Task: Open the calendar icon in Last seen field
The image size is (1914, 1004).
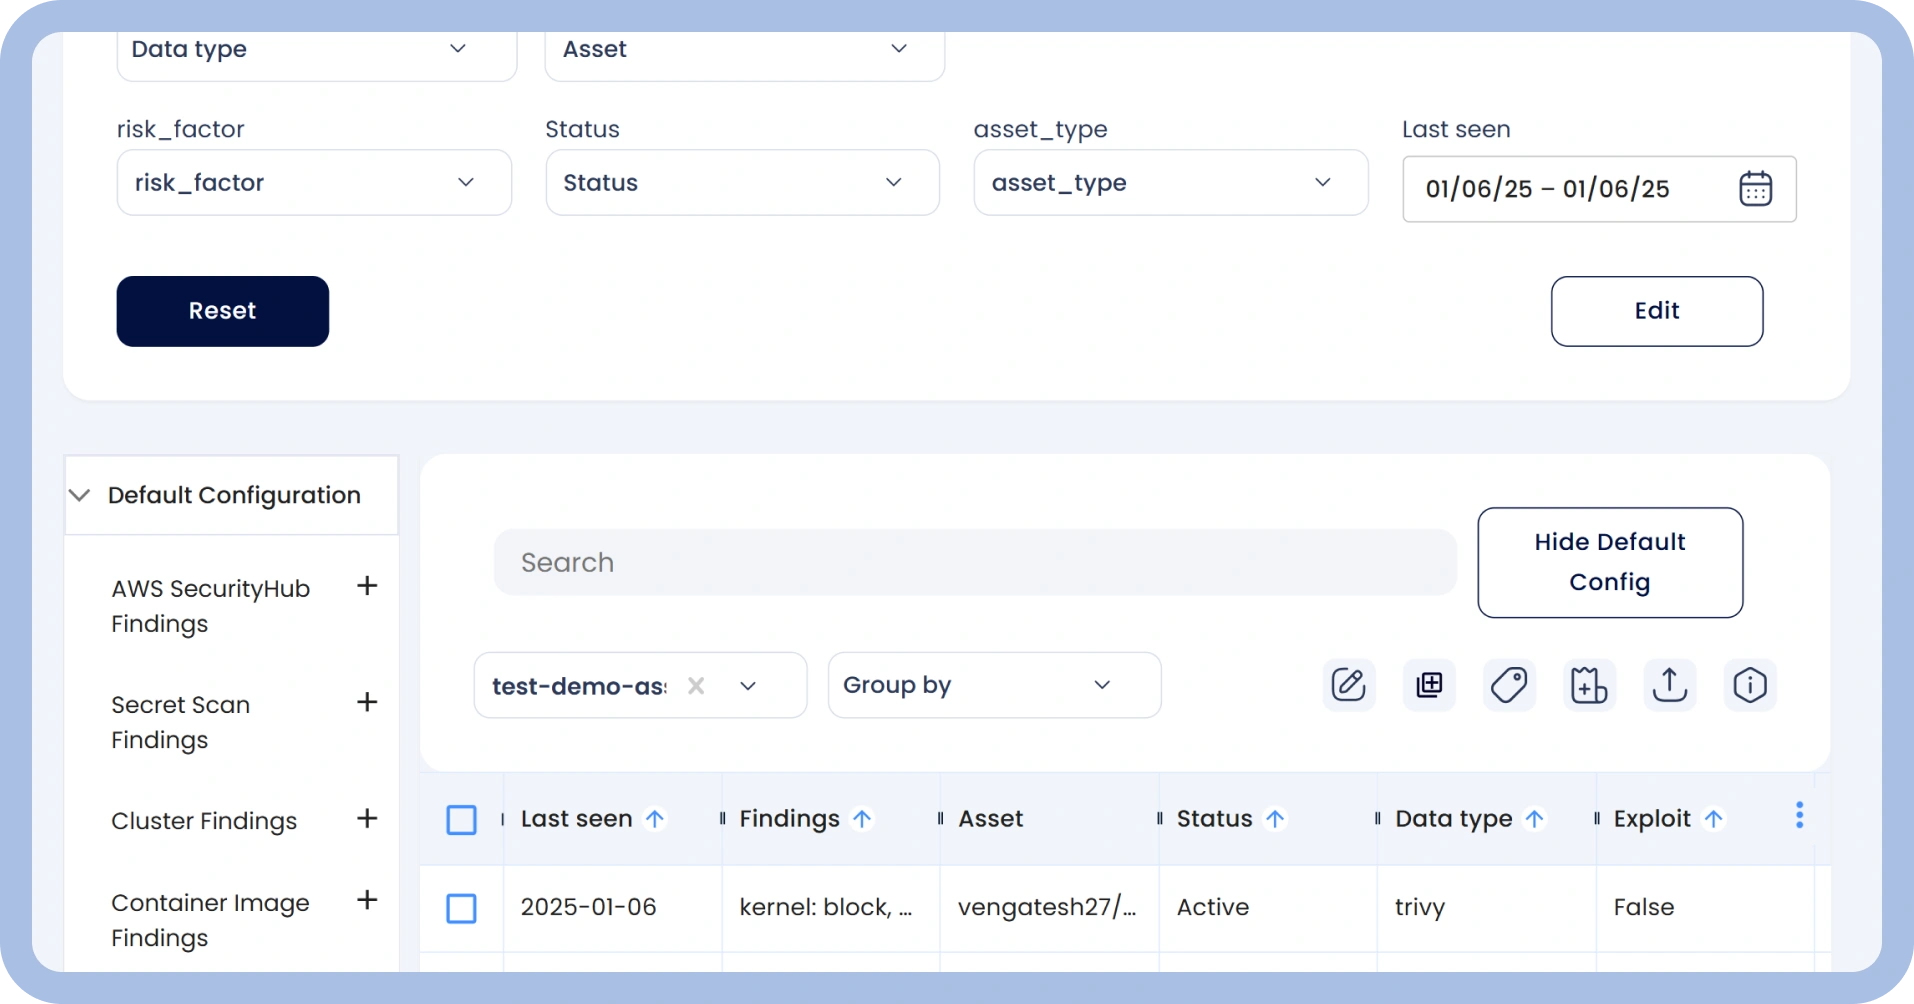Action: 1756,189
